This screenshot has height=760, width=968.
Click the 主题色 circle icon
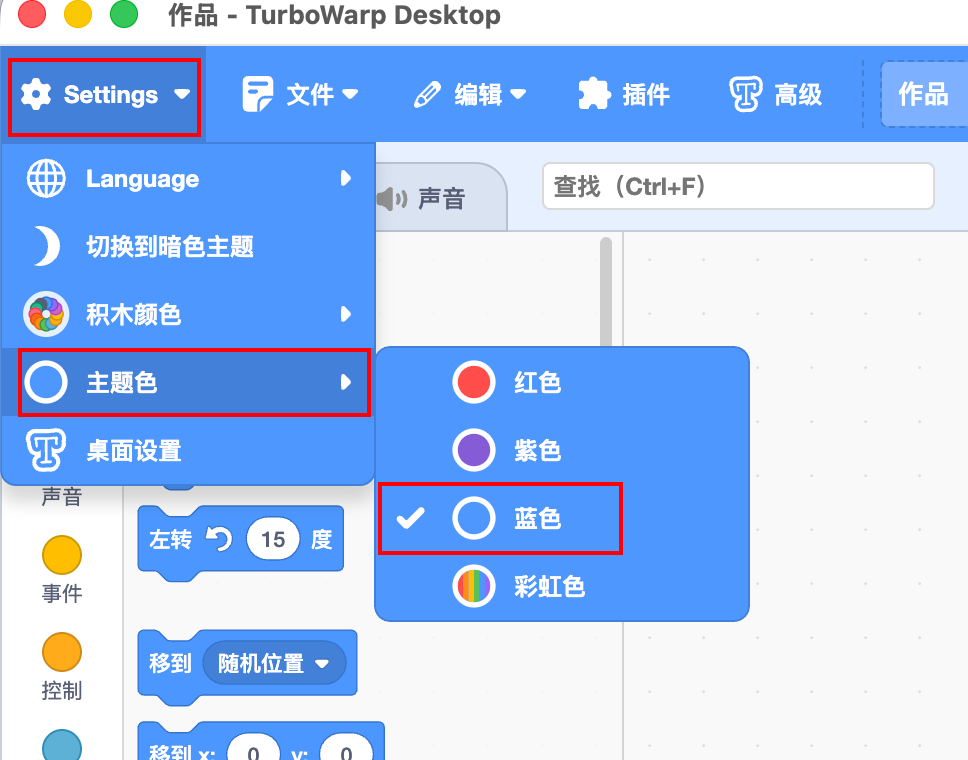point(46,382)
